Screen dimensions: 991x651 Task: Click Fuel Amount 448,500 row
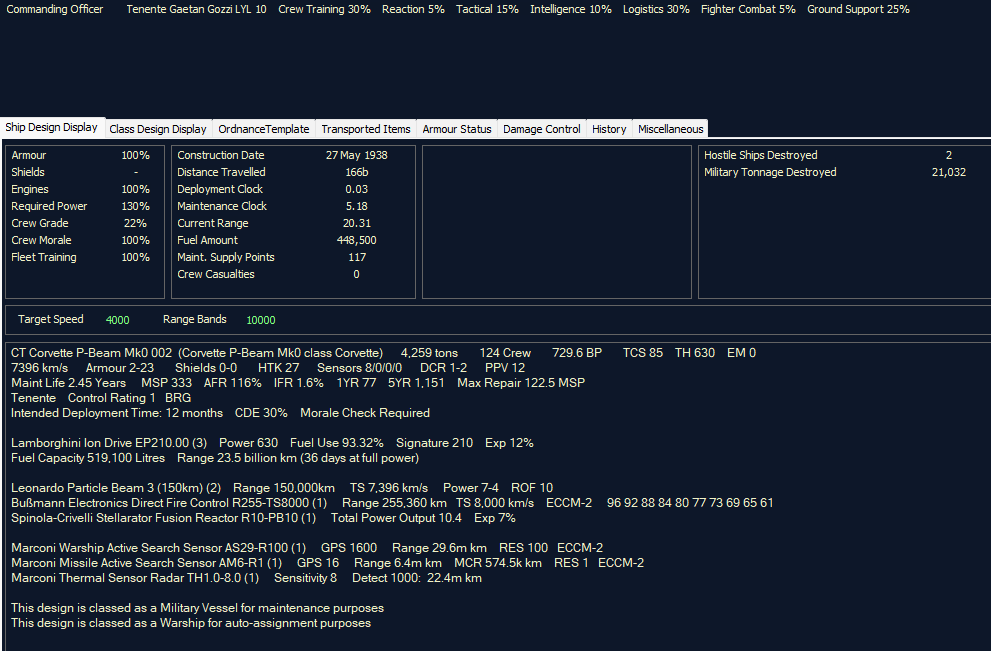tap(277, 240)
